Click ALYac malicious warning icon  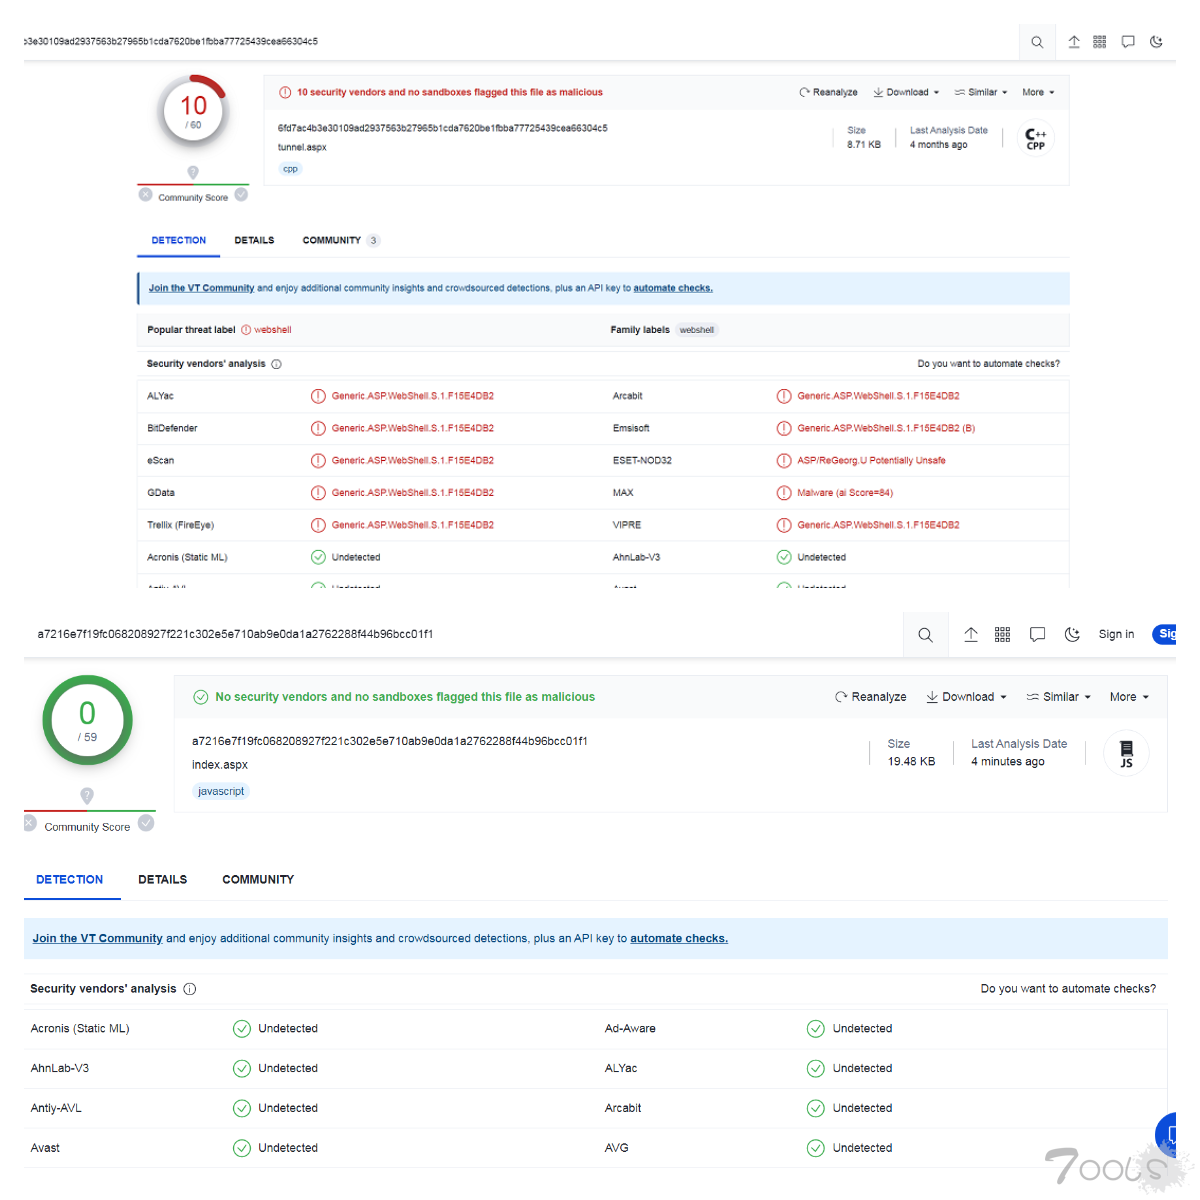318,396
